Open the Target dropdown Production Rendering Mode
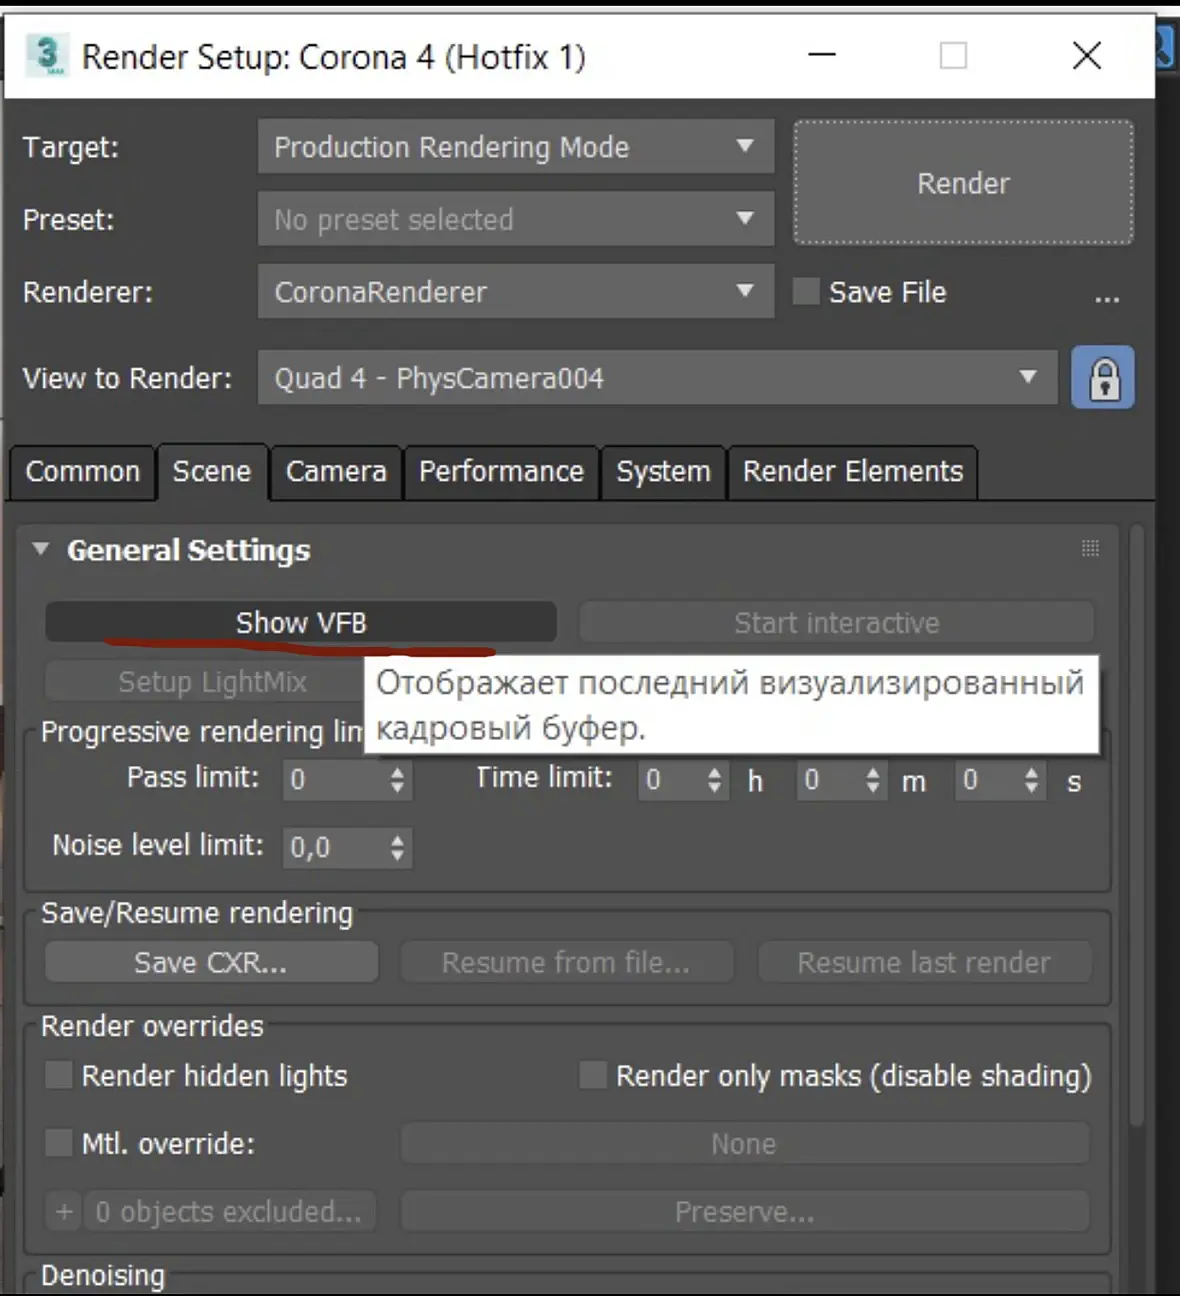This screenshot has width=1180, height=1296. point(516,147)
